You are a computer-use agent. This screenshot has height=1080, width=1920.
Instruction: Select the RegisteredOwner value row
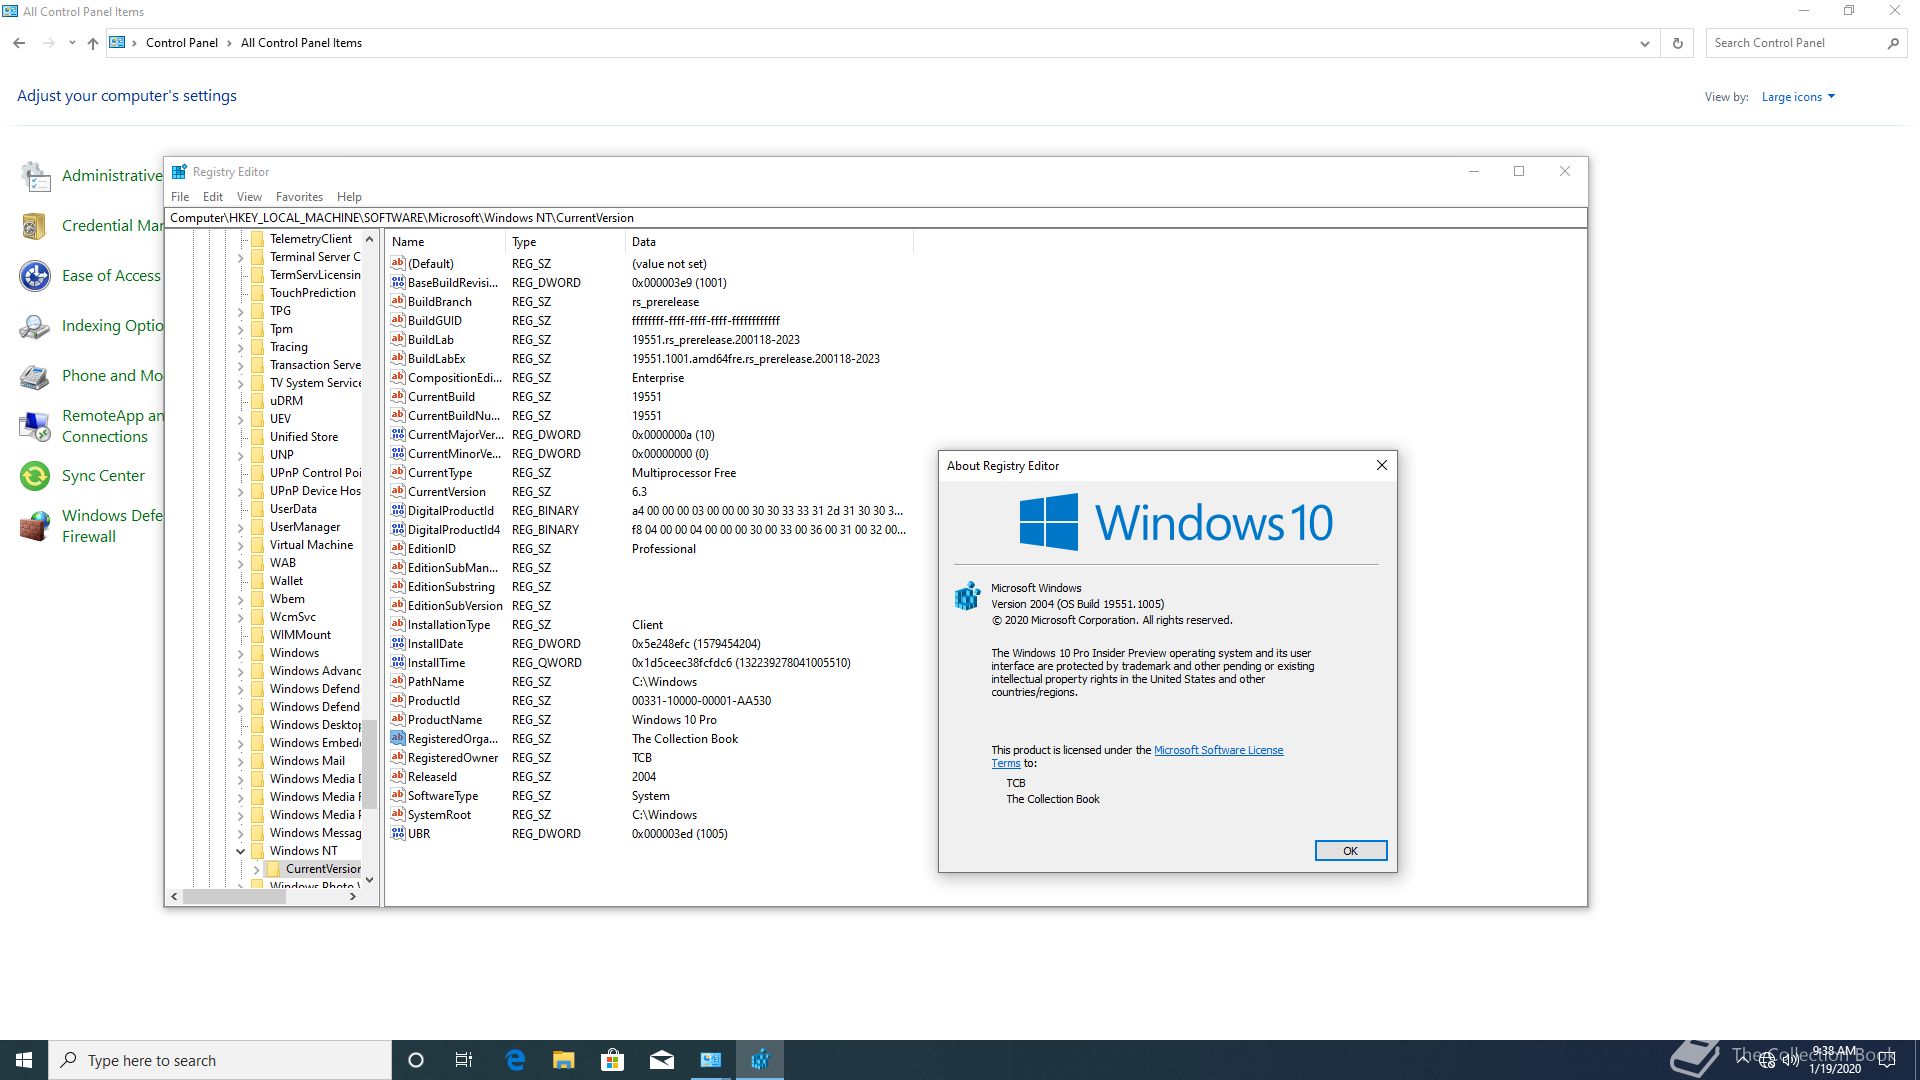coord(649,758)
